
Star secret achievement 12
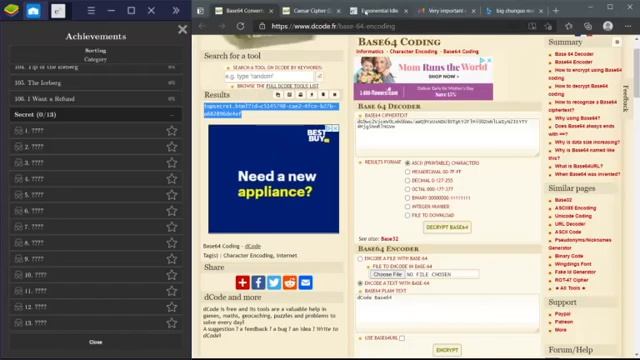pyautogui.click(x=172, y=307)
